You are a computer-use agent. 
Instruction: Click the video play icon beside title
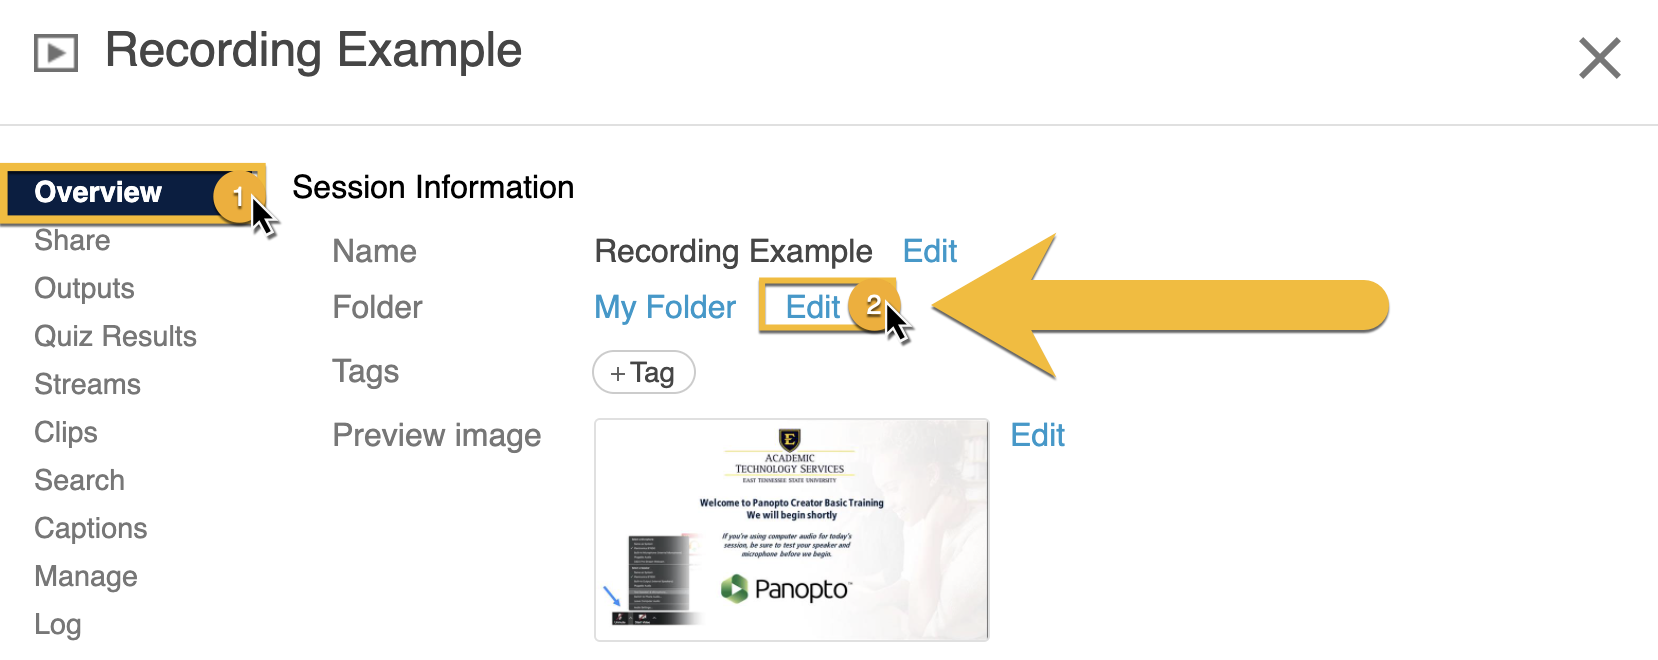pyautogui.click(x=56, y=53)
